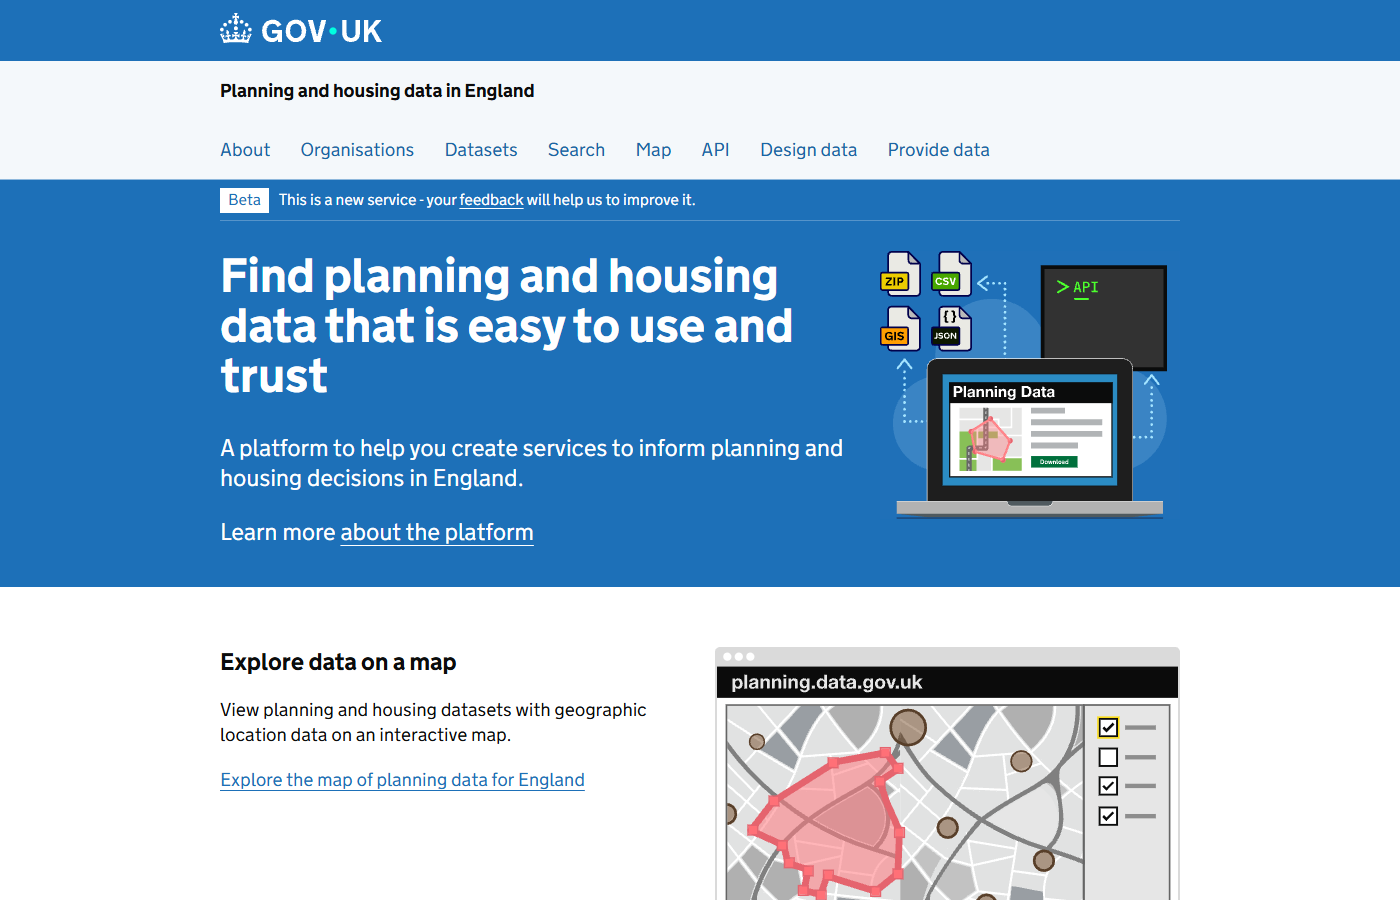Follow the feedback link in beta banner
Image resolution: width=1400 pixels, height=900 pixels.
coord(491,200)
